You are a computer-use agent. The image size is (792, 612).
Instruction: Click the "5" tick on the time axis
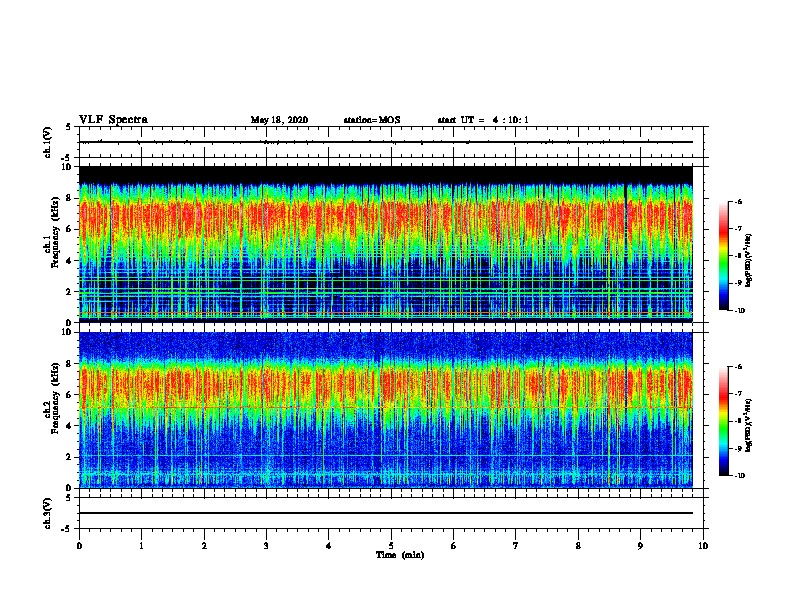391,546
